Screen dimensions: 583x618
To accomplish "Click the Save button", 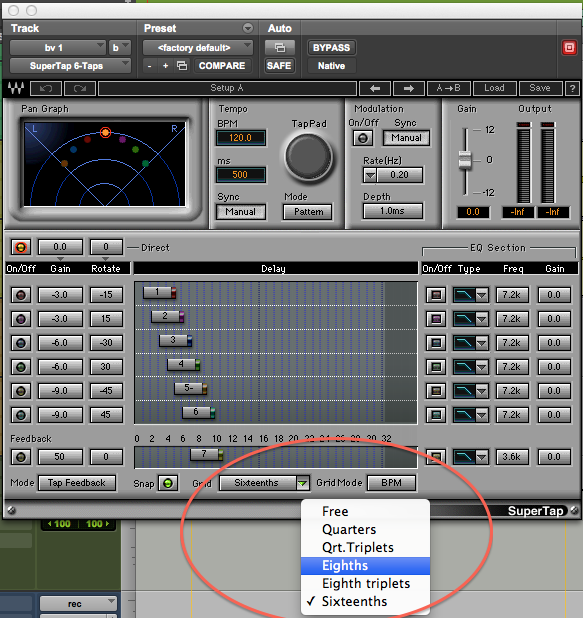I will click(x=540, y=88).
